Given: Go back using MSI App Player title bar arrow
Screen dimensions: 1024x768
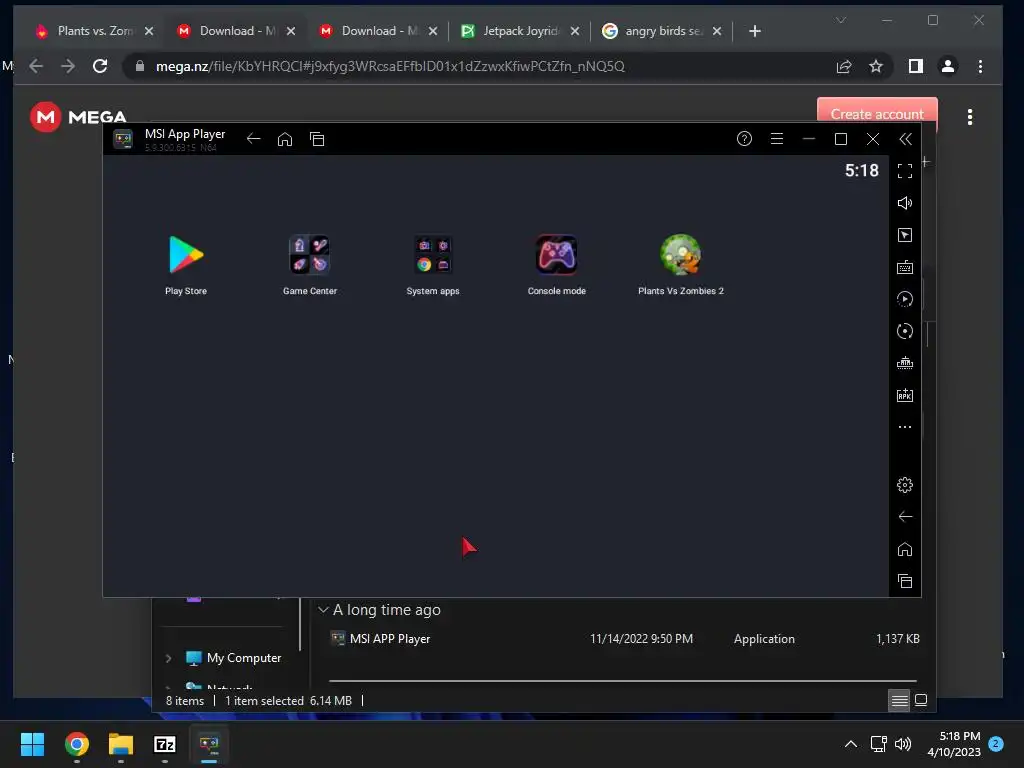Looking at the screenshot, I should point(253,138).
